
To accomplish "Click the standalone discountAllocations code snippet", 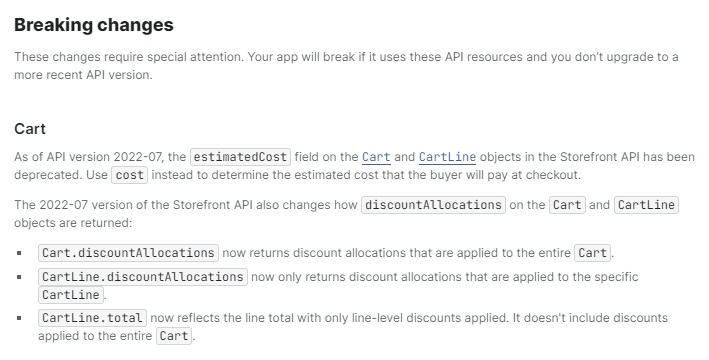I will 433,205.
